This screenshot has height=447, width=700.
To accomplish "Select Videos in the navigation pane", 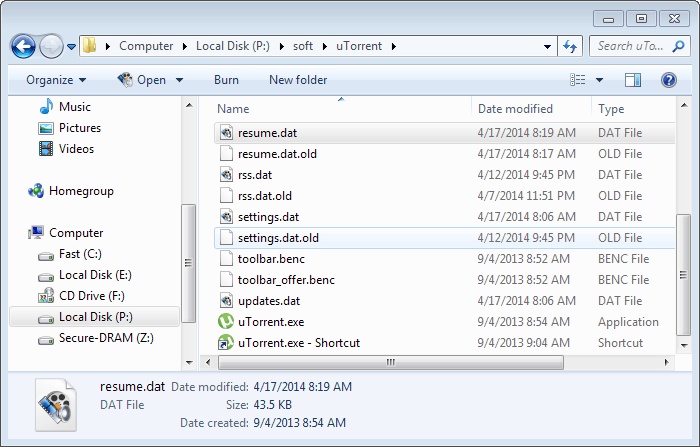I will pos(76,149).
